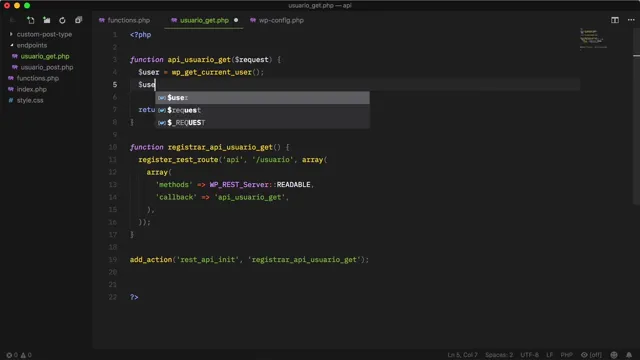Viewport: 640px width, 360px height.
Task: Open the notifications bell icon
Action: pyautogui.click(x=629, y=355)
